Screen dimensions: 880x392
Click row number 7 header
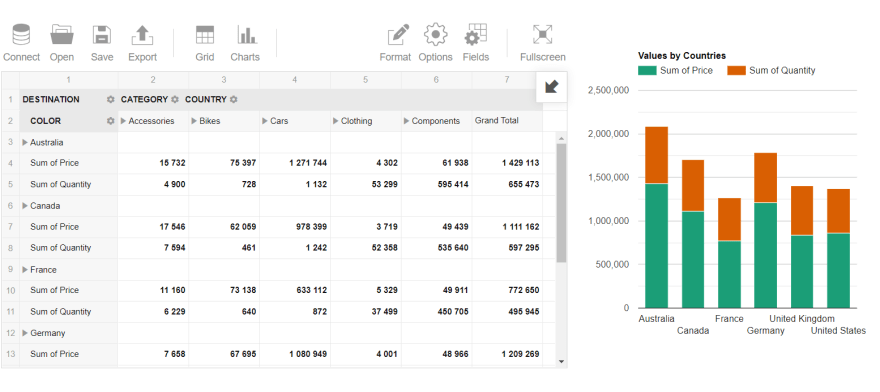(10, 227)
